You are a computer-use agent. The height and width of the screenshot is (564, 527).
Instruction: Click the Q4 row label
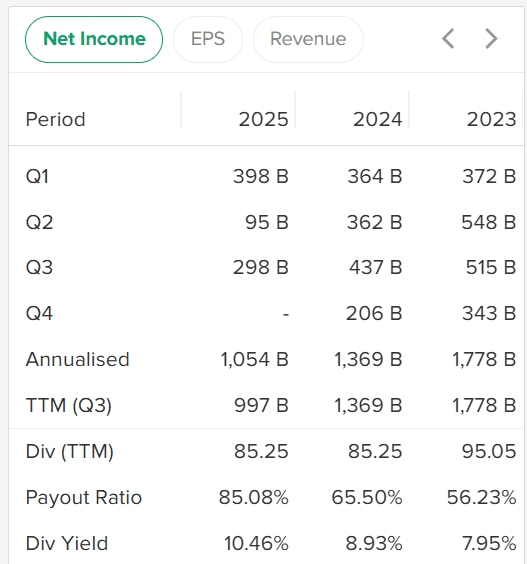pyautogui.click(x=39, y=313)
